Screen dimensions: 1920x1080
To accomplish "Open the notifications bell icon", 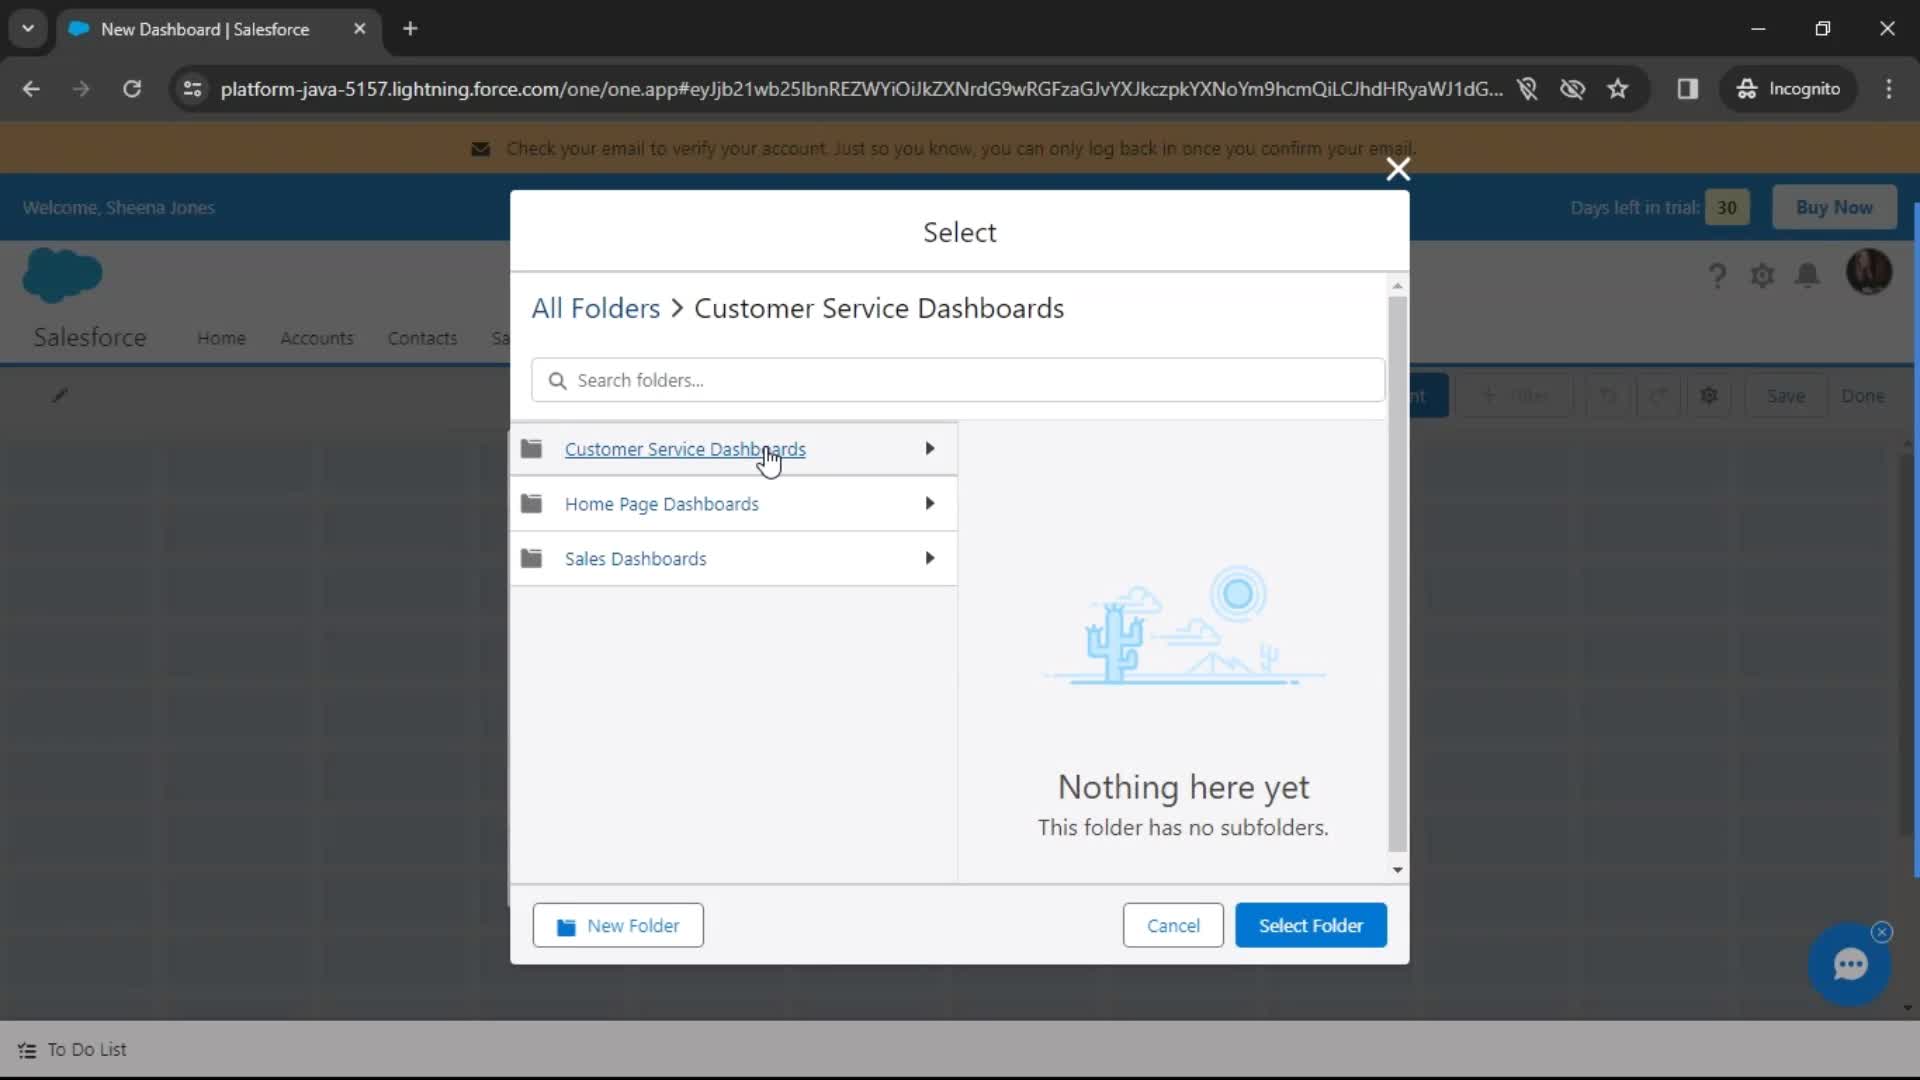I will pos(1807,275).
